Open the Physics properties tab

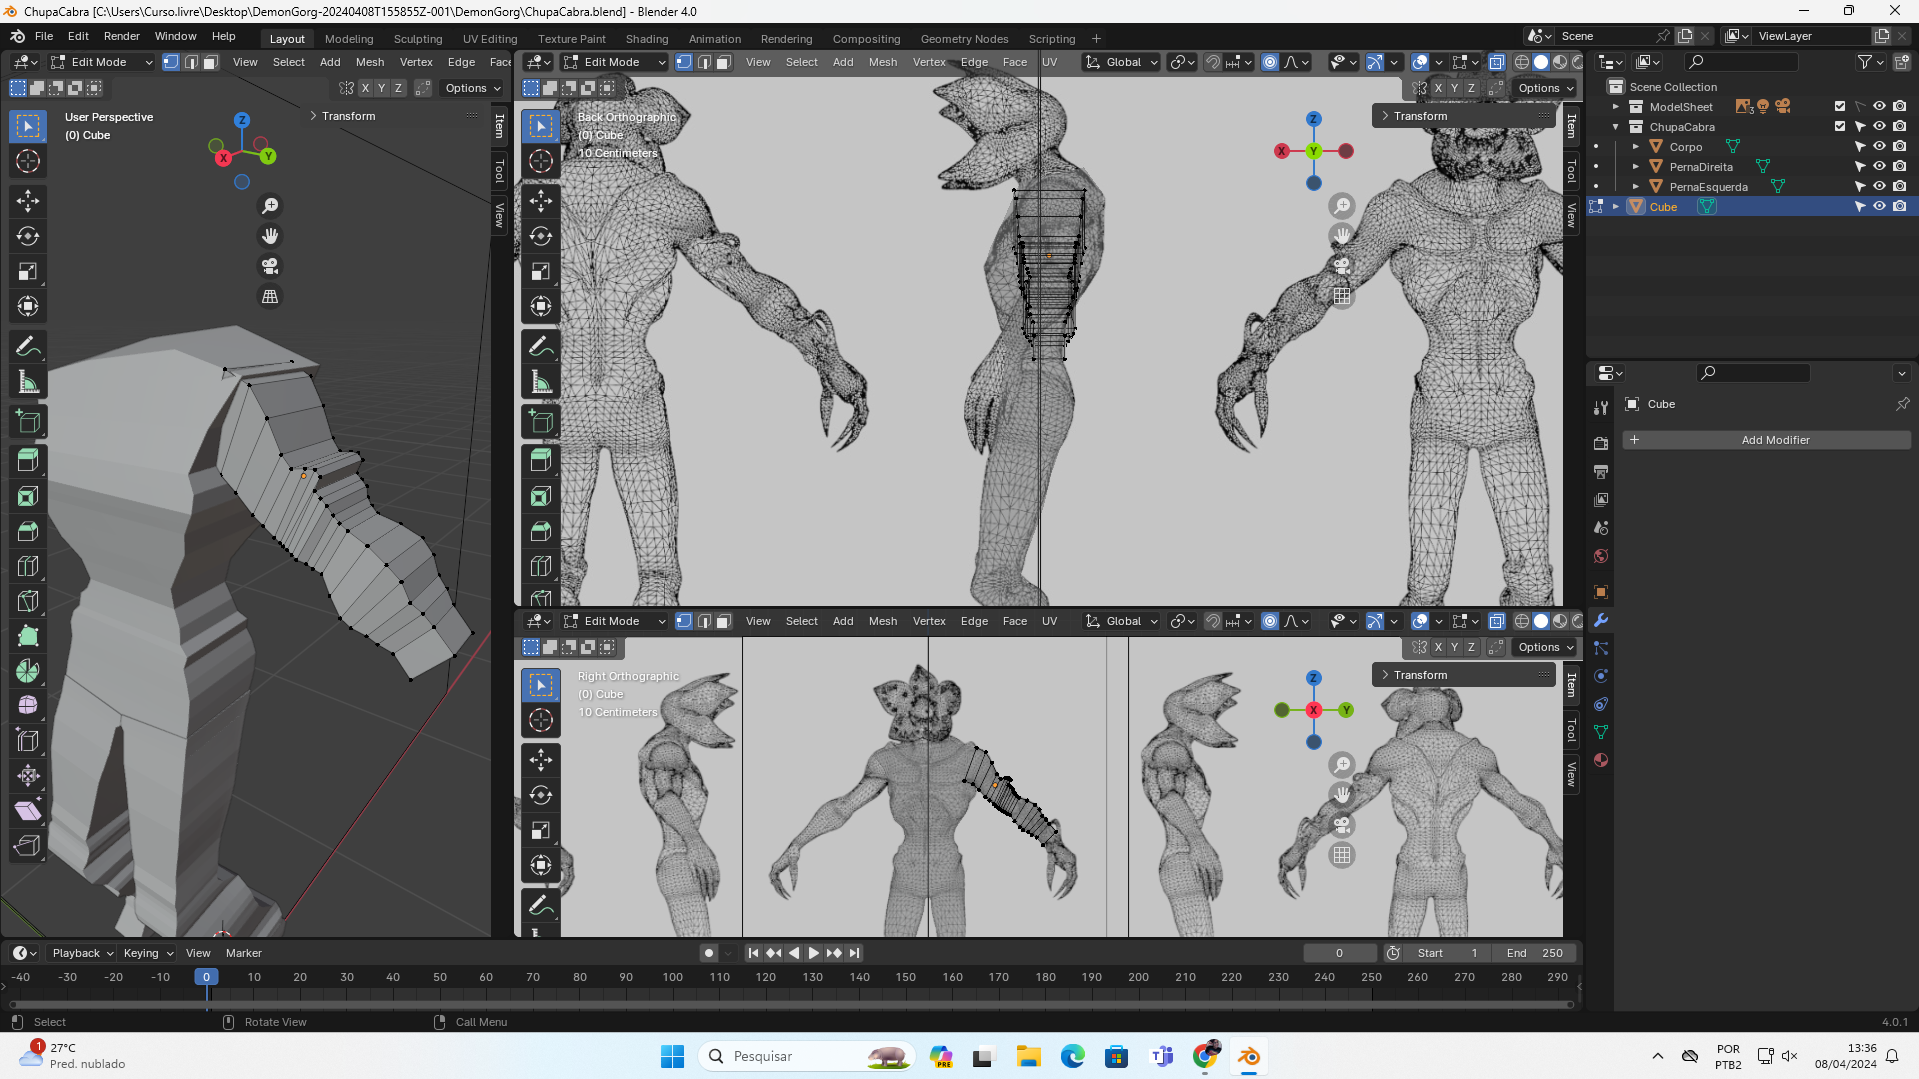[x=1601, y=676]
